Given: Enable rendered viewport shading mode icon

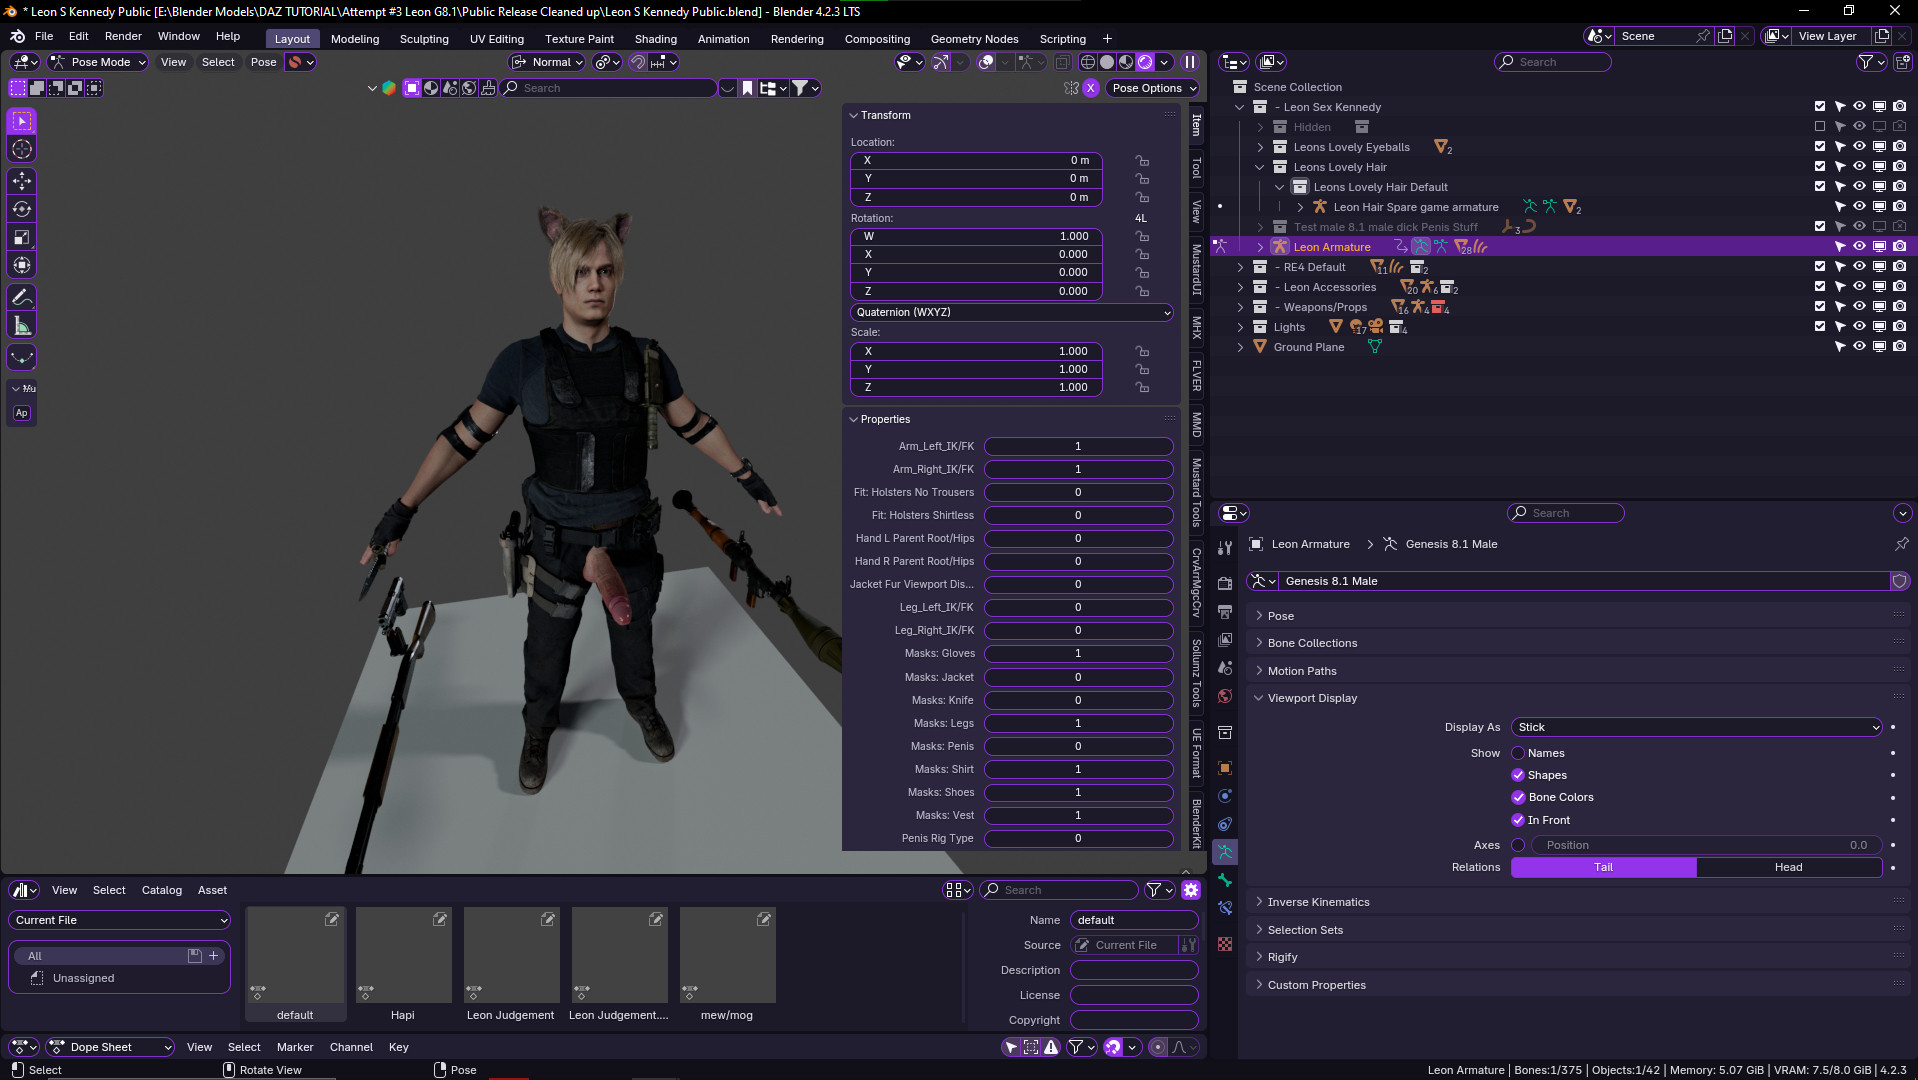Looking at the screenshot, I should tap(1145, 62).
